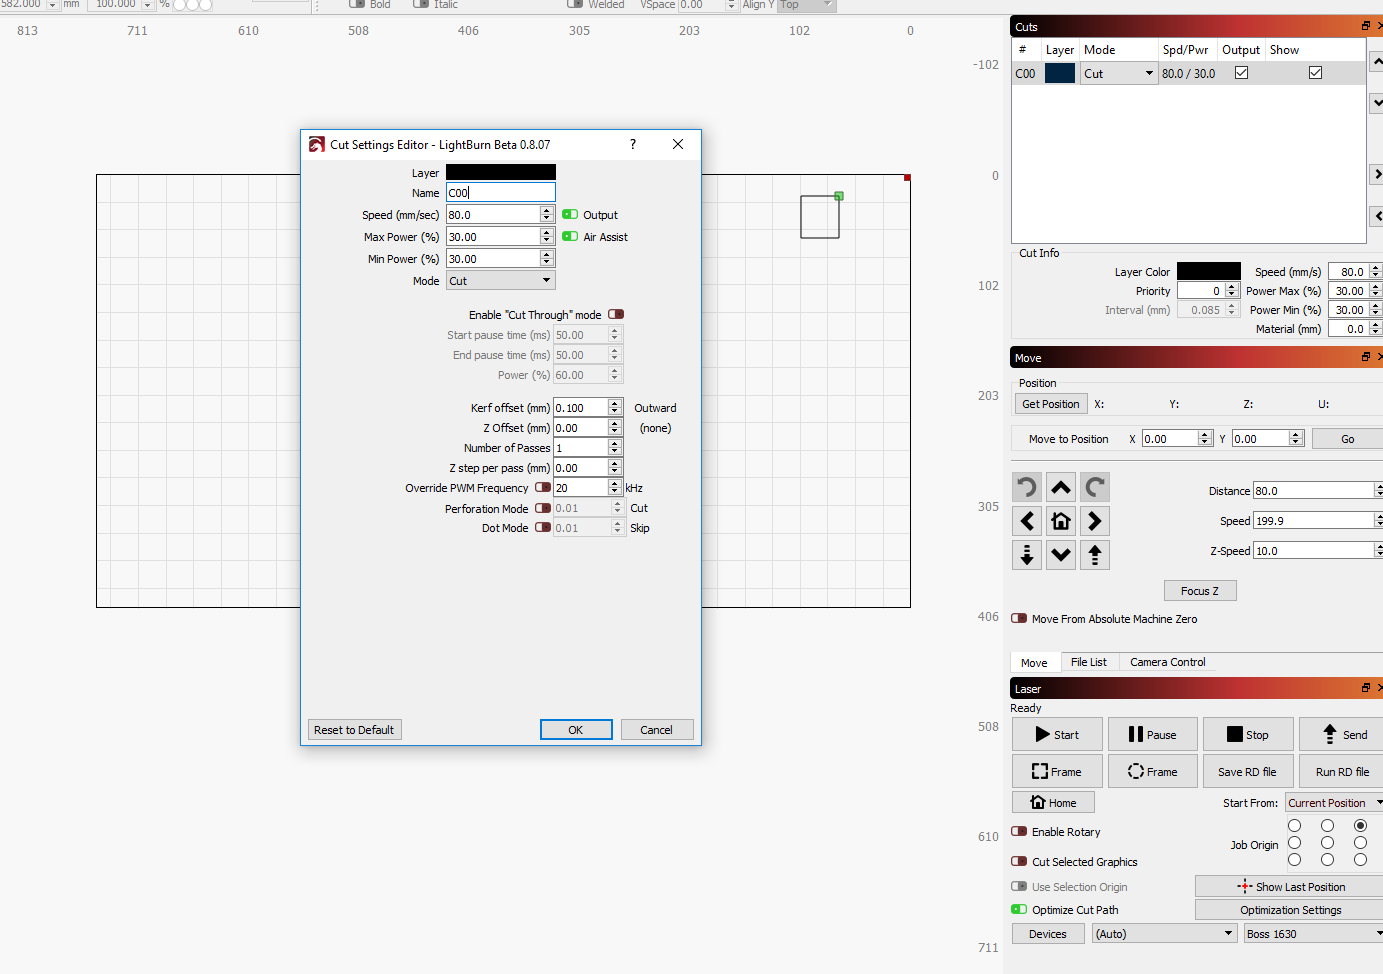Viewport: 1383px width, 974px height.
Task: Lower the Z axis with the dashed down arrow
Action: 1027,555
